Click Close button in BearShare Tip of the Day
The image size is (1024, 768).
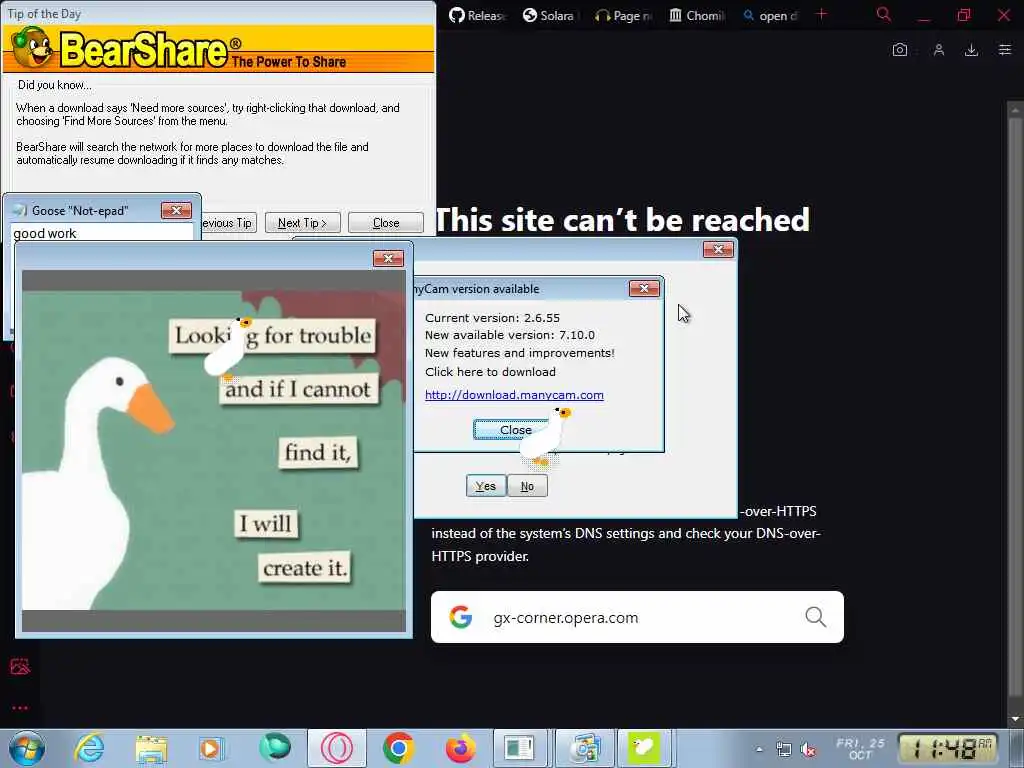point(386,223)
